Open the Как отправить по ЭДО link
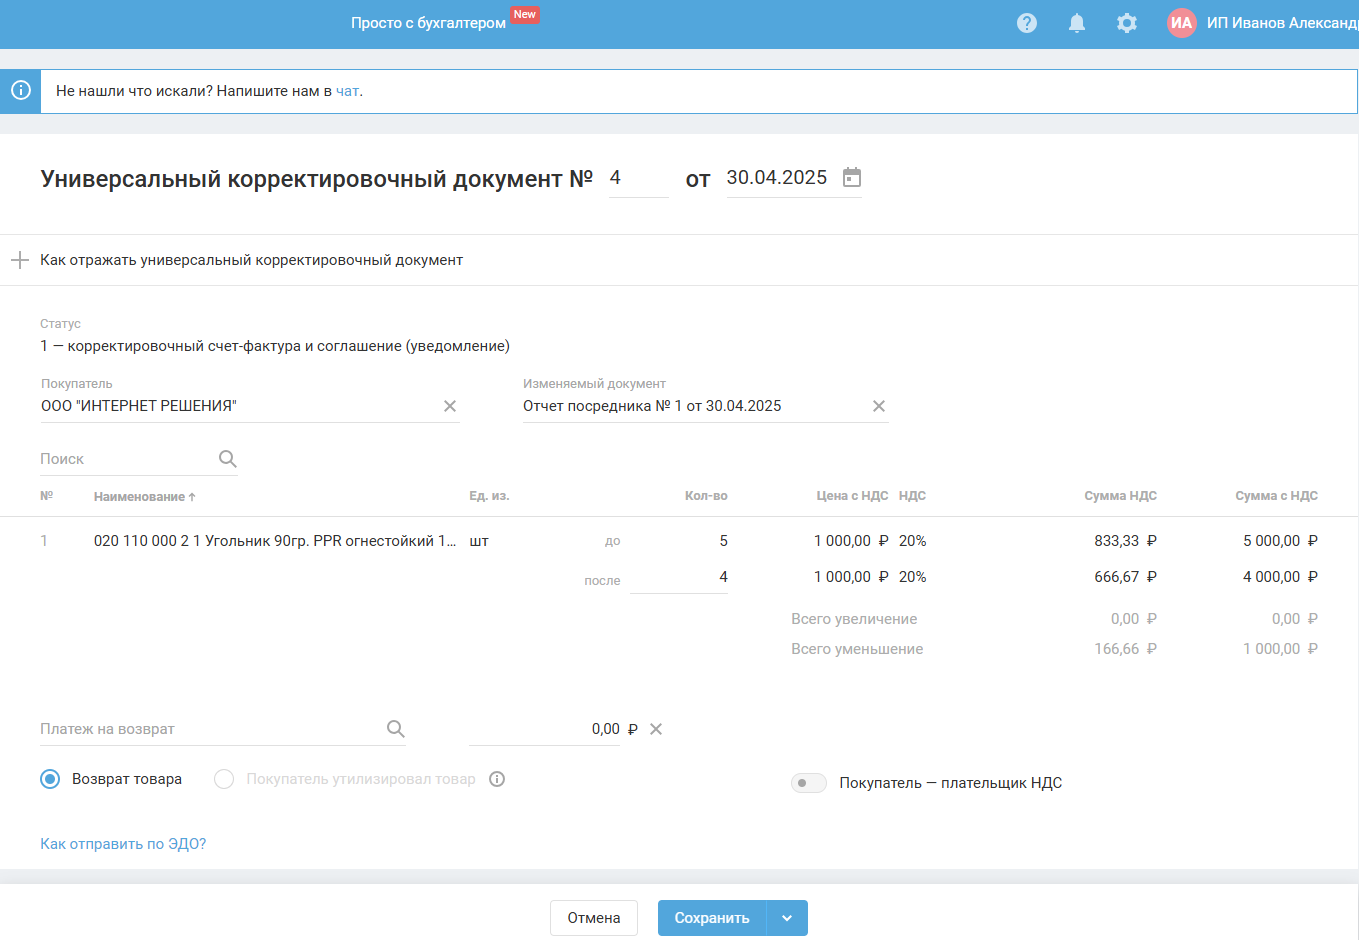The image size is (1359, 940). (x=123, y=844)
